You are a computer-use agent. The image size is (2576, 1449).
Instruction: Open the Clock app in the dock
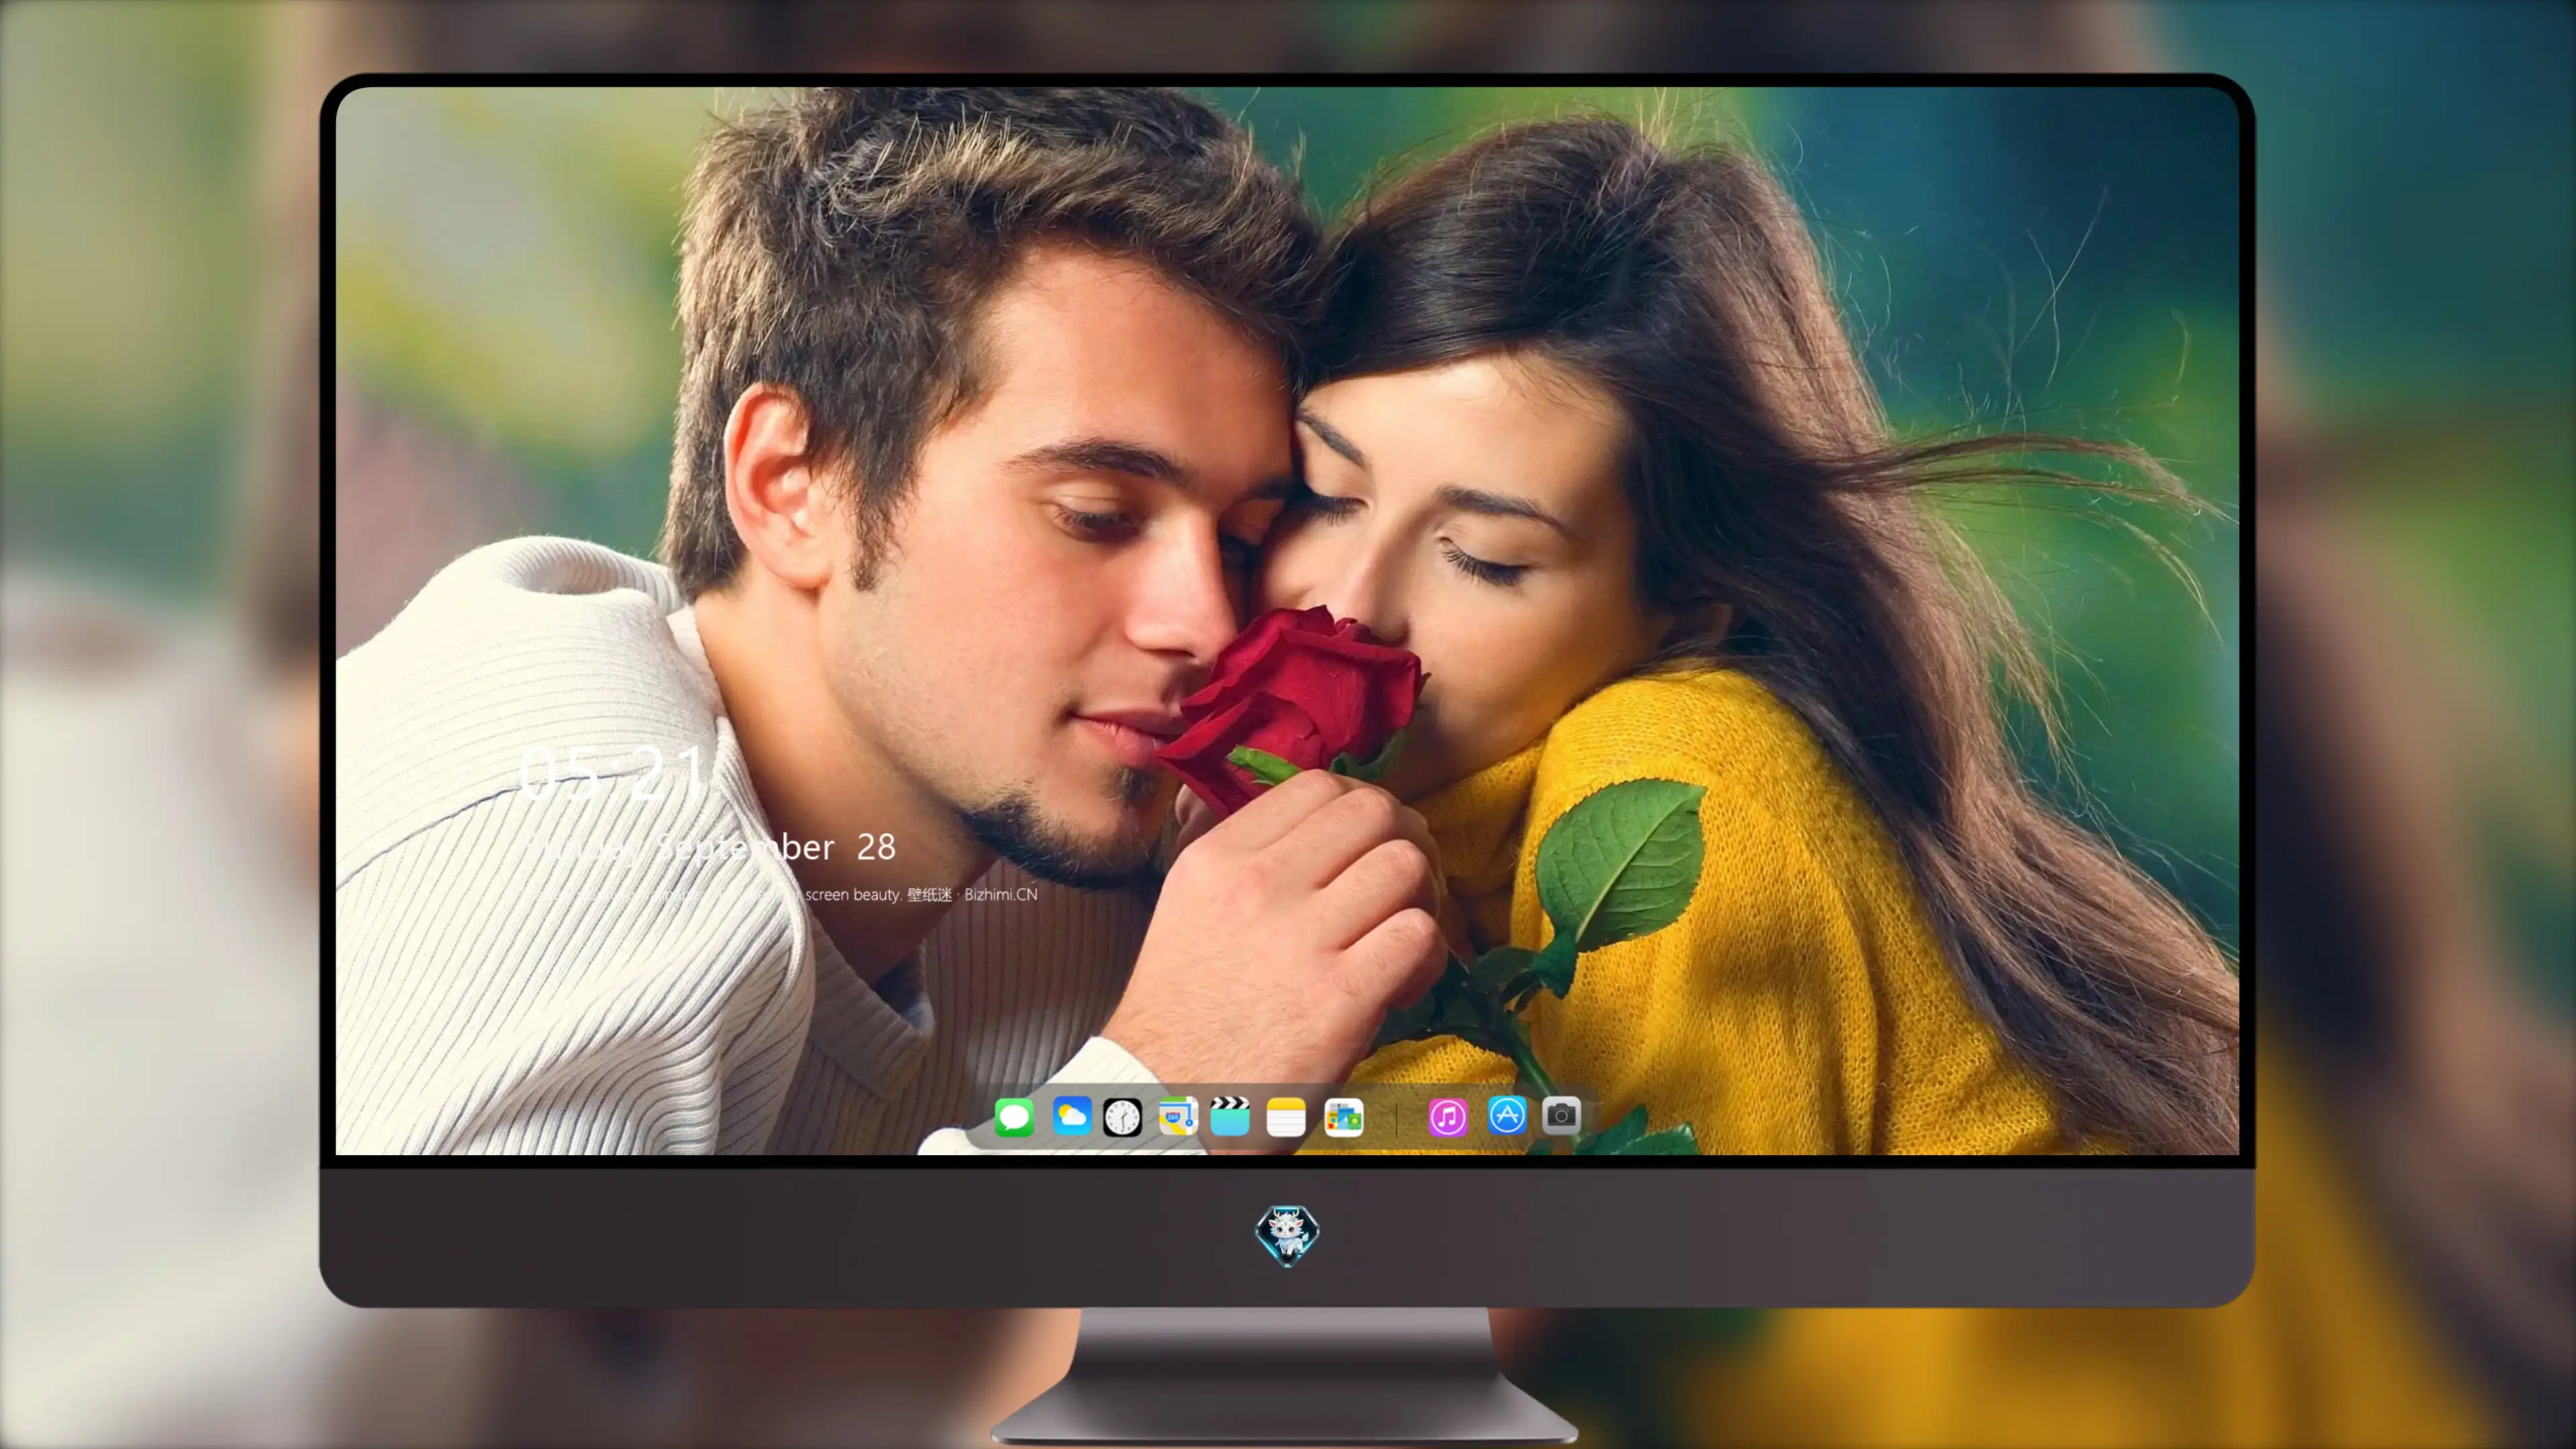1122,1117
